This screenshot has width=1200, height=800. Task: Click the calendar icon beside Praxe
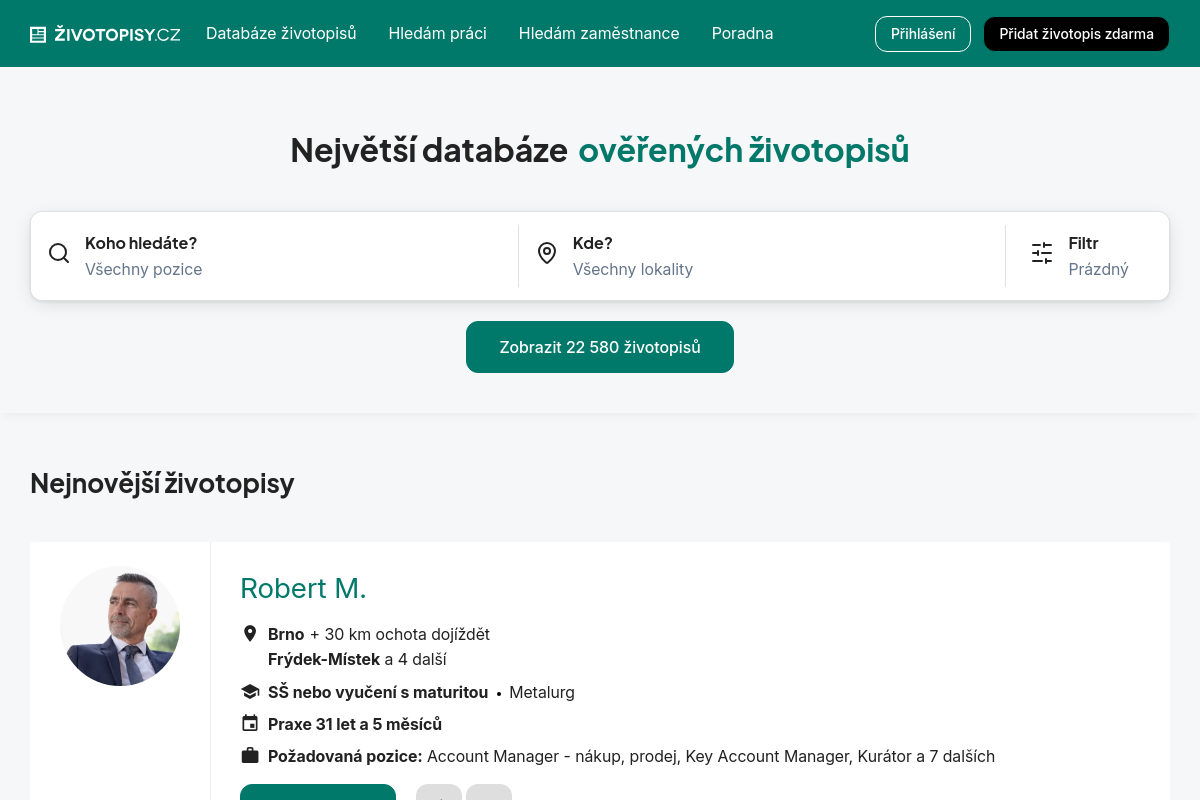(250, 724)
